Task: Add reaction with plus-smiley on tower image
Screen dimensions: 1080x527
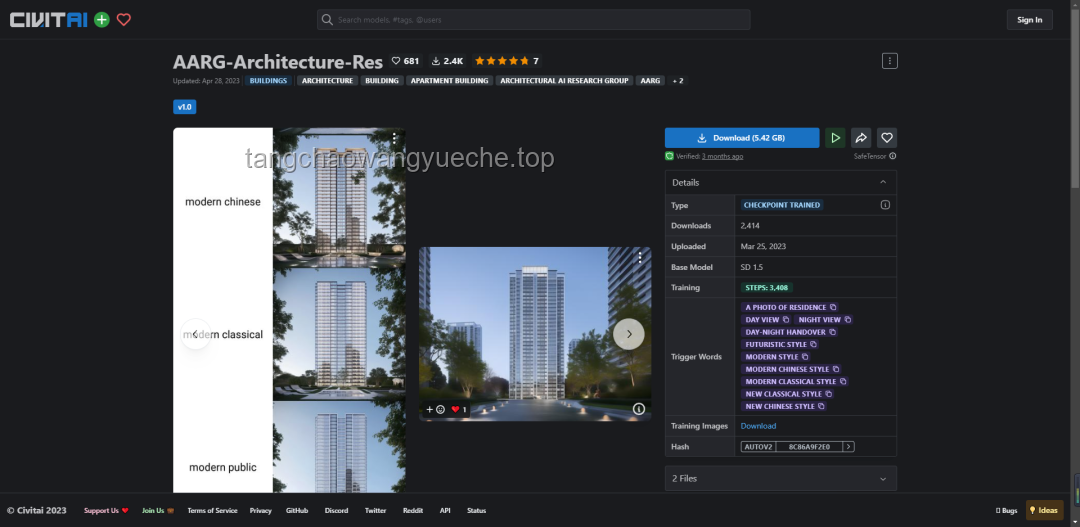Action: click(435, 409)
